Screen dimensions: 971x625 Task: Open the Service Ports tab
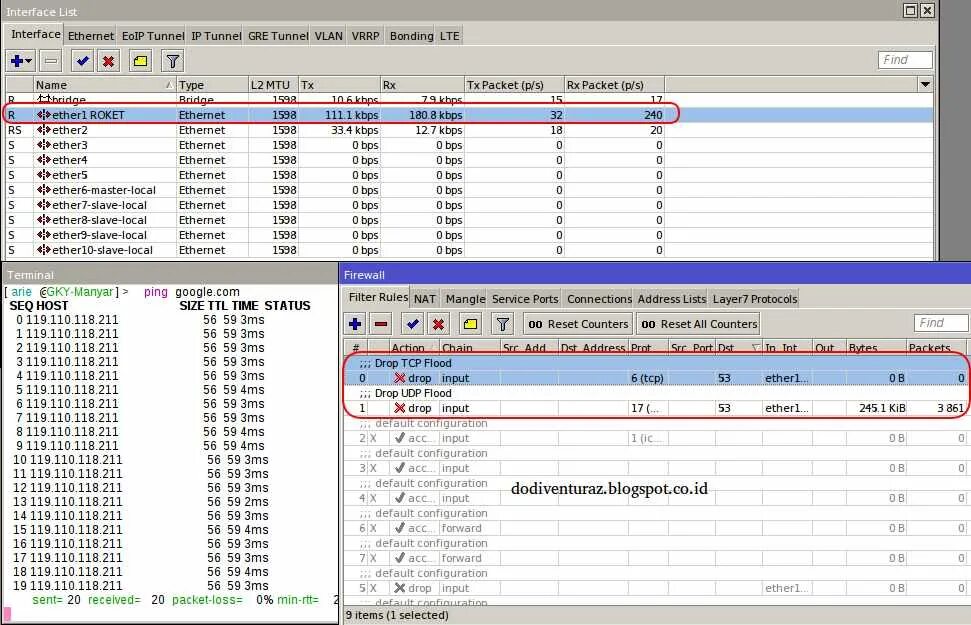(525, 299)
